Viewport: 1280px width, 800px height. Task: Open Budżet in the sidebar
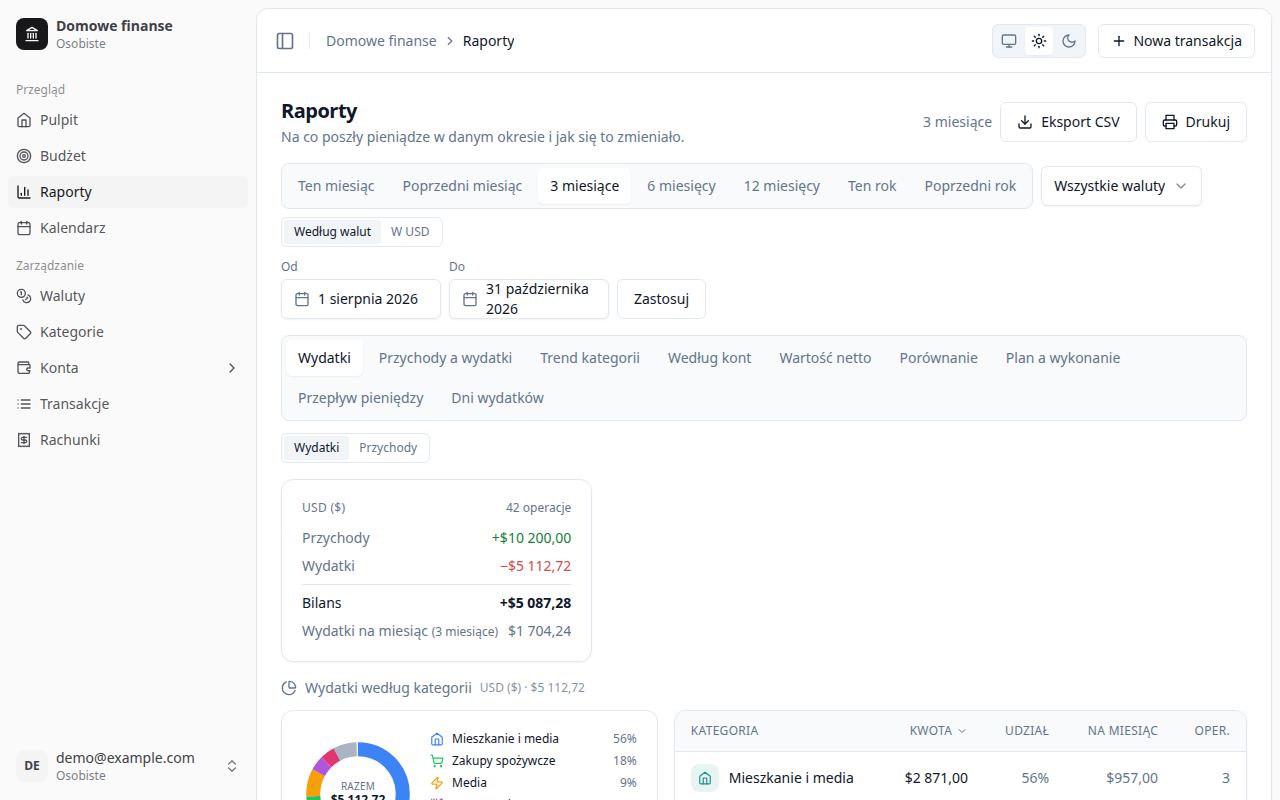coord(128,156)
